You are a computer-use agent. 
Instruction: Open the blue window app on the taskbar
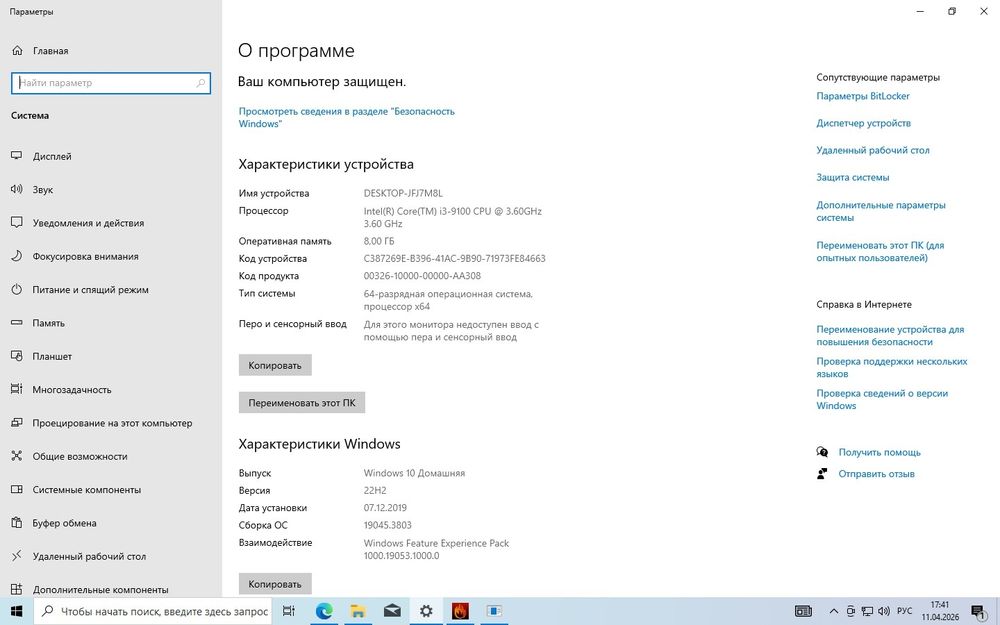click(x=494, y=611)
